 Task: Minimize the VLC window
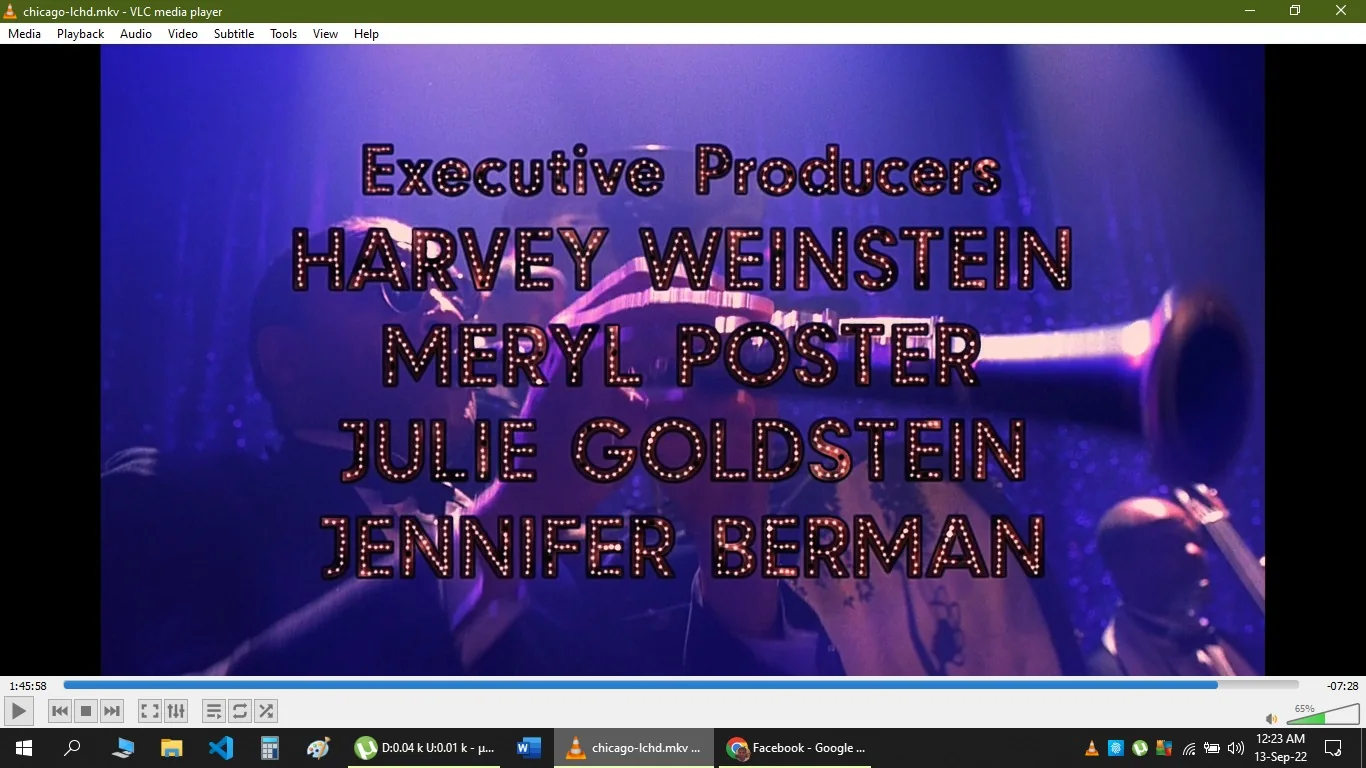click(x=1250, y=11)
